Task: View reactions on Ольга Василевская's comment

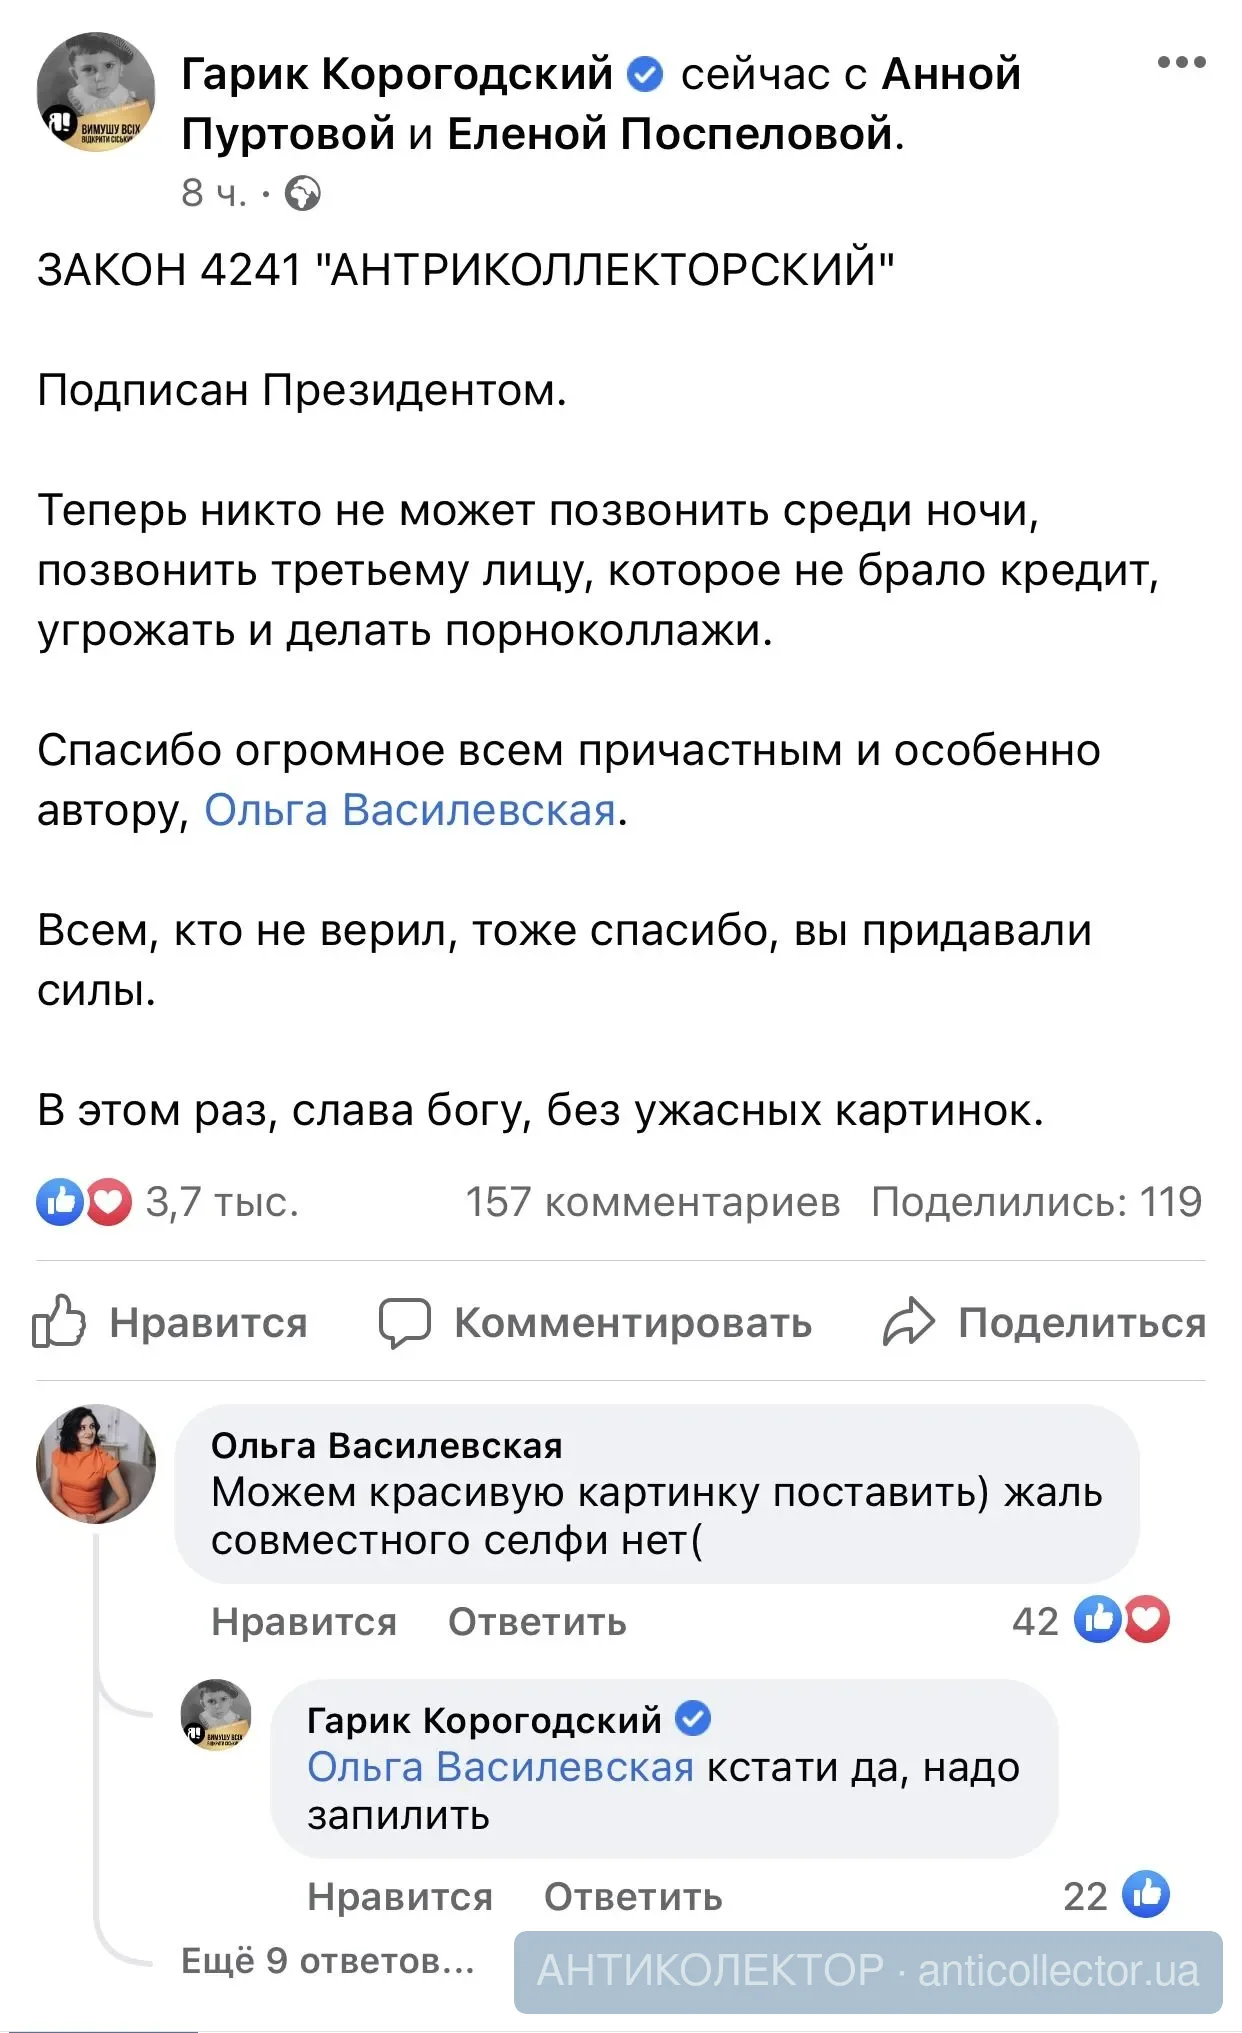Action: (1122, 1620)
